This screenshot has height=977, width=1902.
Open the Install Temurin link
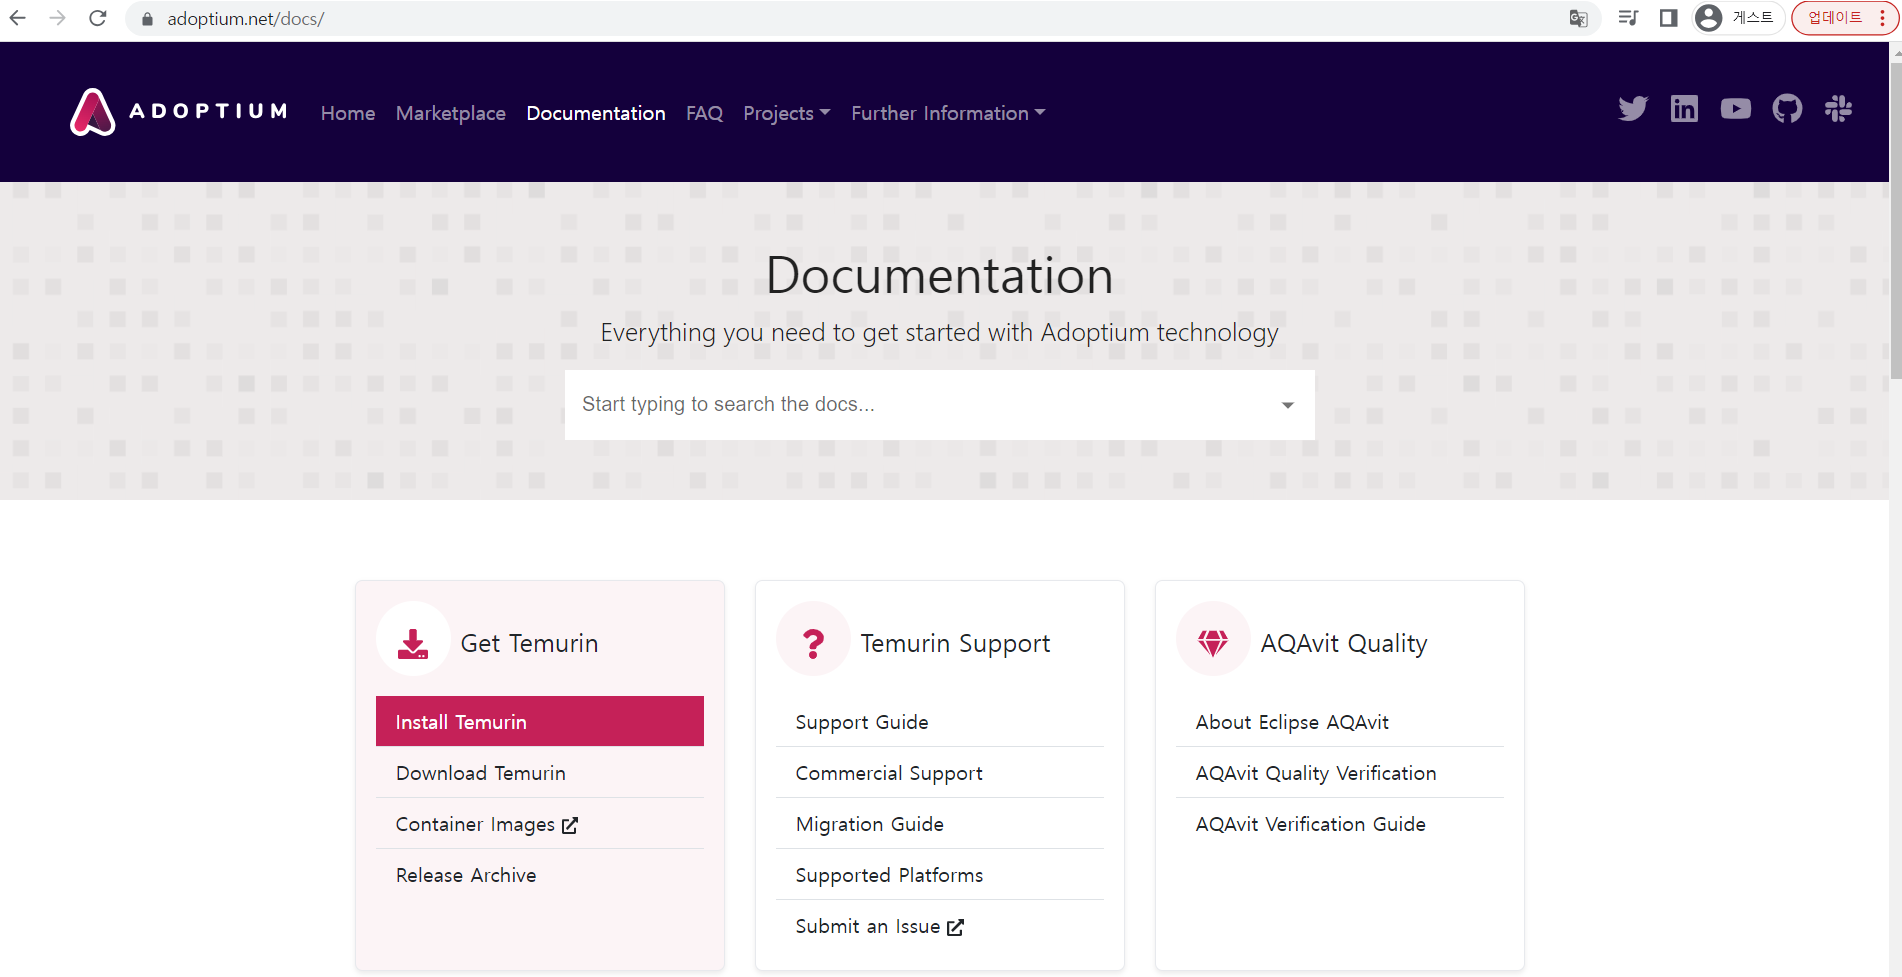461,721
